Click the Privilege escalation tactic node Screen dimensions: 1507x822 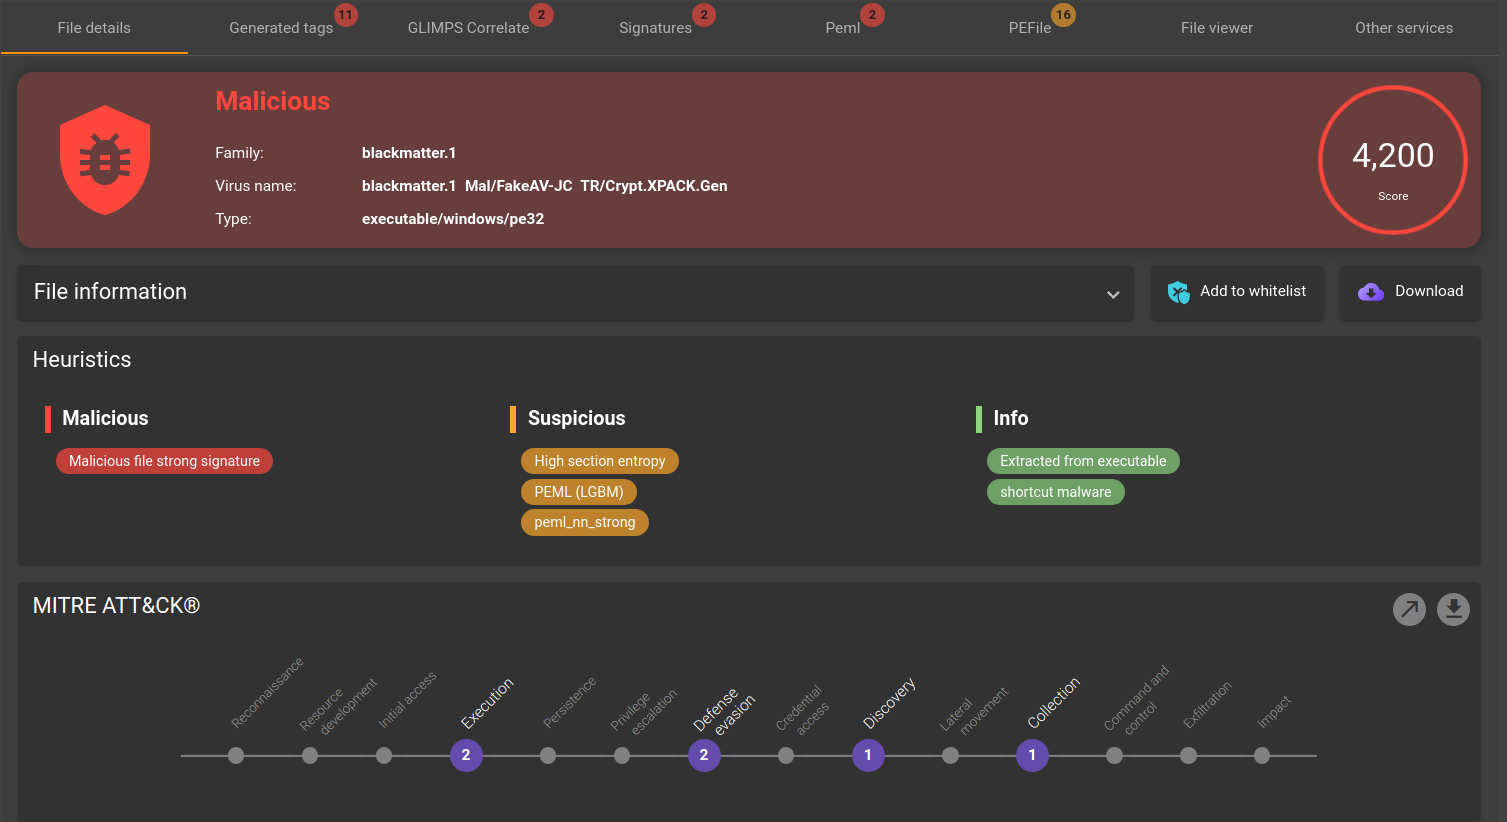tap(622, 756)
